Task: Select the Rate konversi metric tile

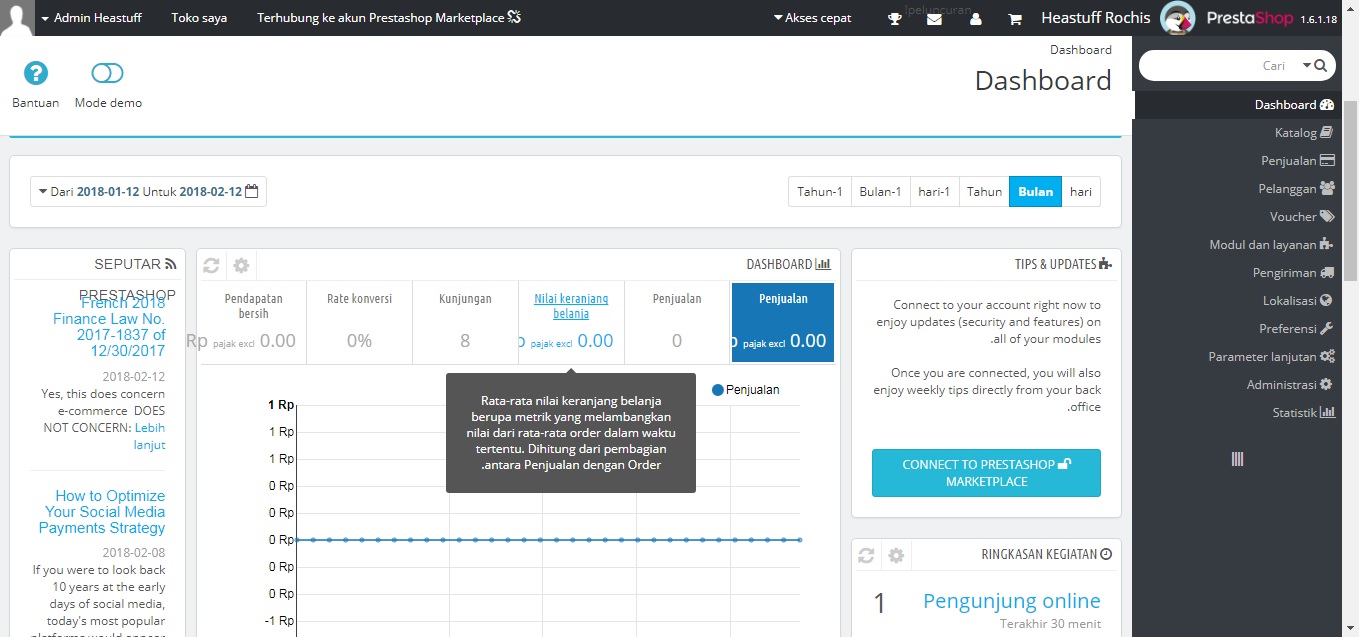Action: point(359,322)
